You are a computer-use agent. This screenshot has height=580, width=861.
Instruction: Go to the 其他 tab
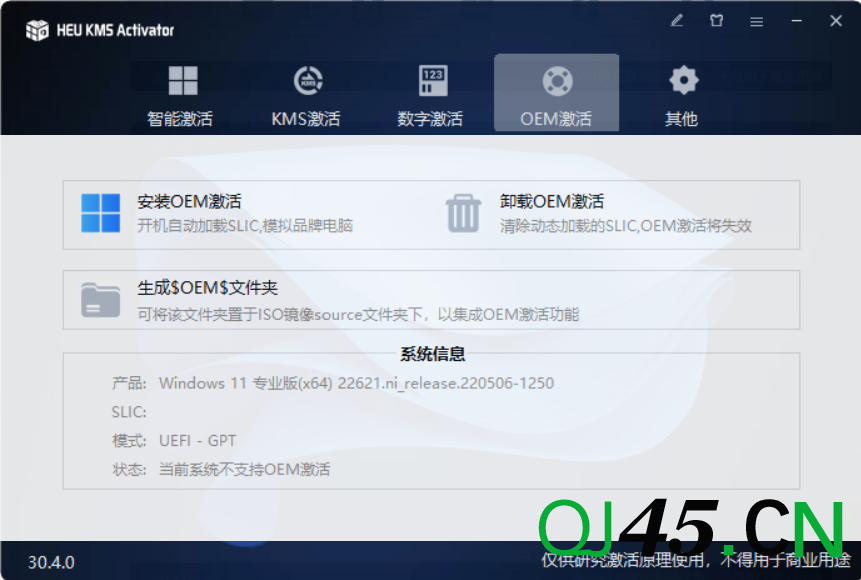(681, 94)
